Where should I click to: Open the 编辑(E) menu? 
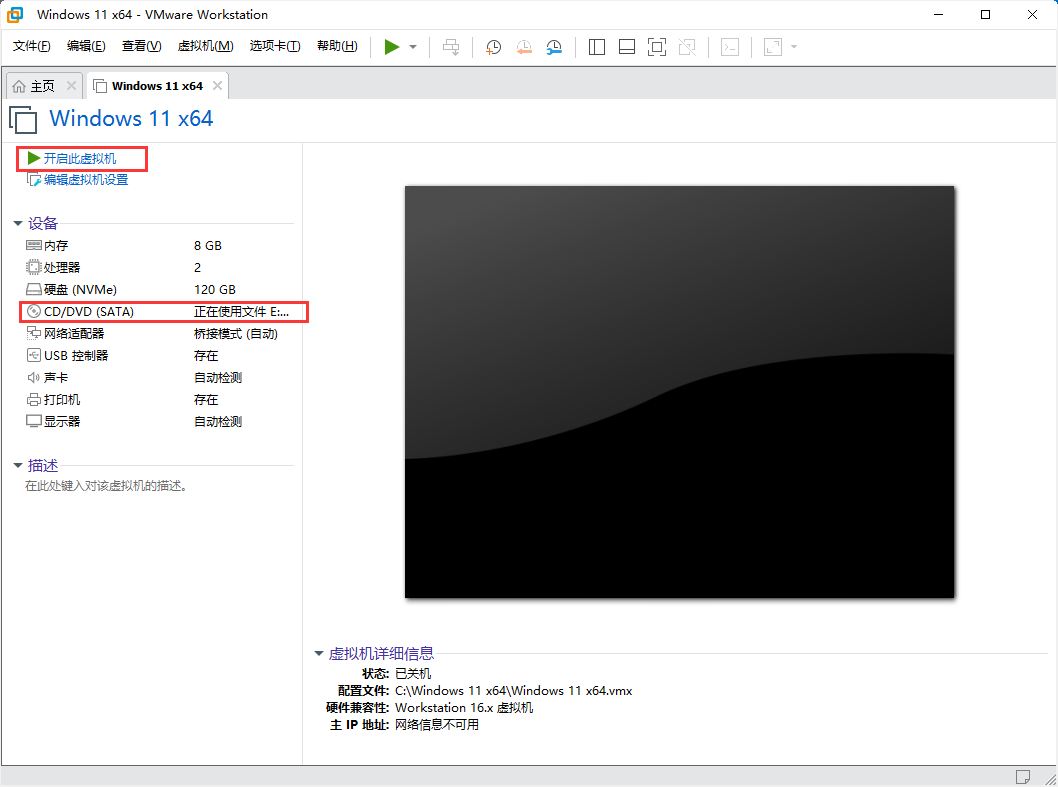(86, 46)
